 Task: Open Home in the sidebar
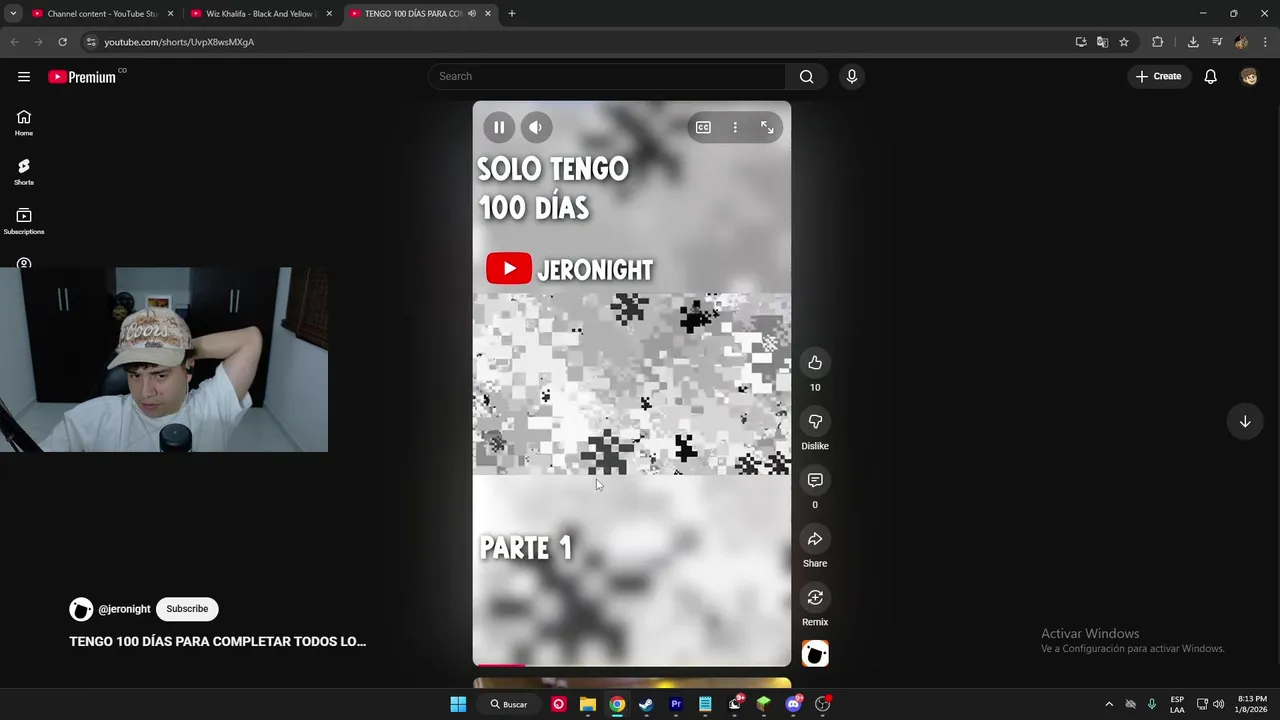[24, 123]
